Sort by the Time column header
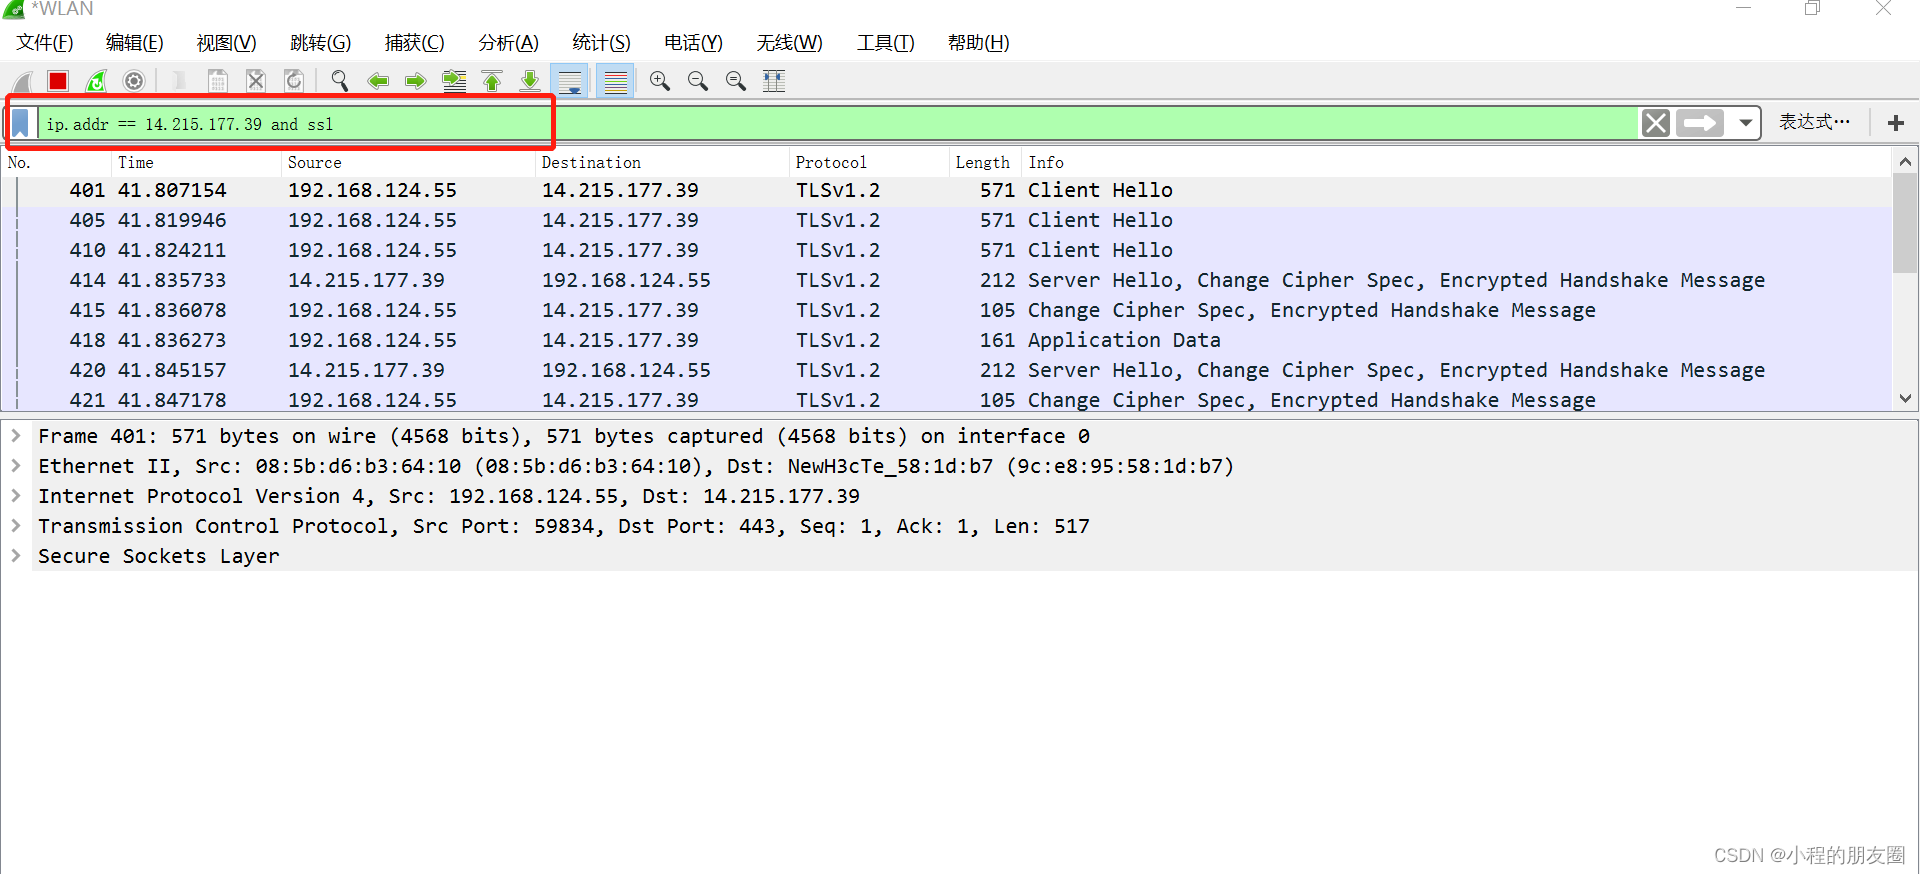Viewport: 1920px width, 874px height. click(196, 162)
